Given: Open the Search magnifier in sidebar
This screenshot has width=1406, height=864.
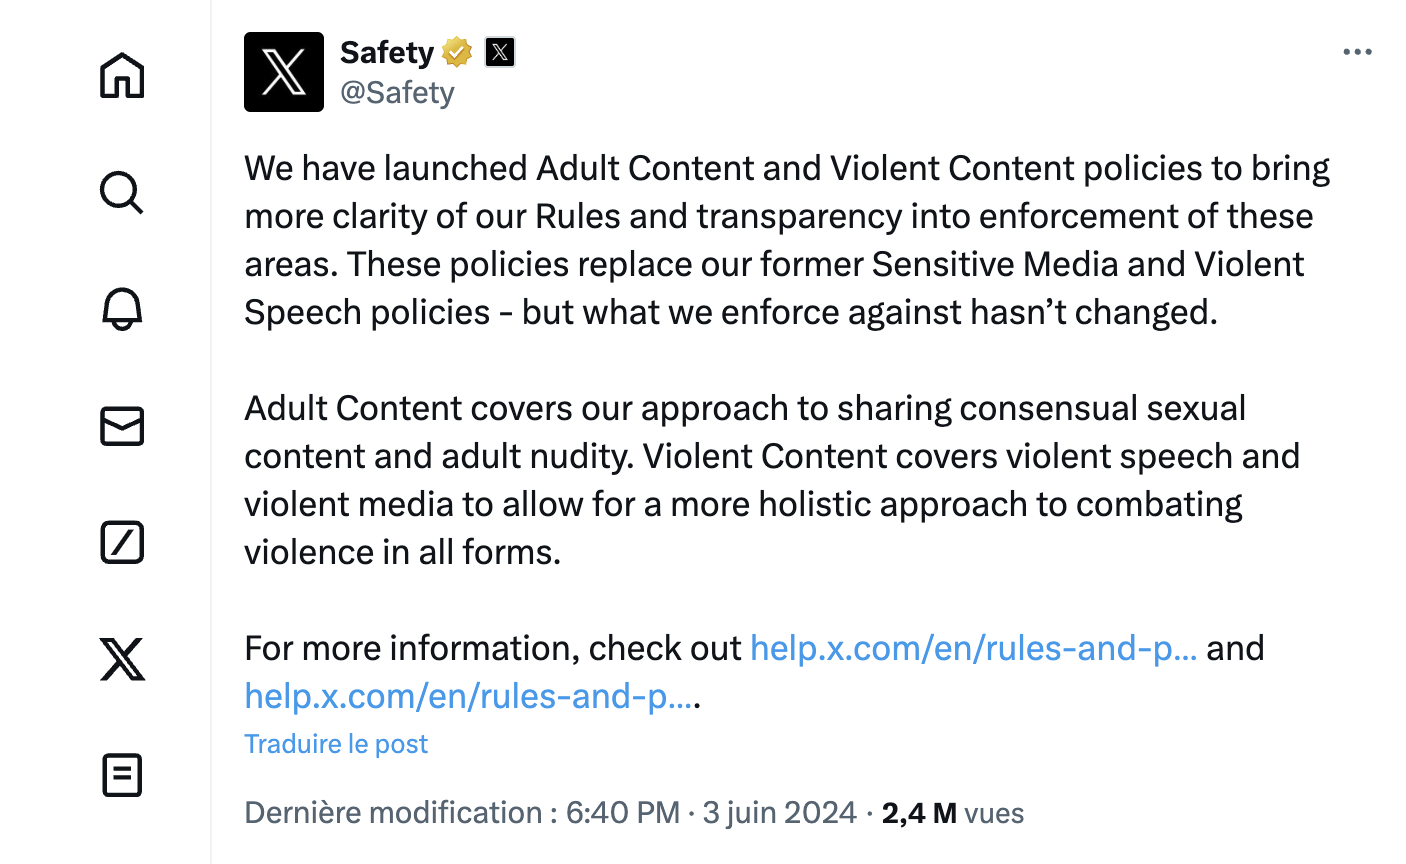Looking at the screenshot, I should [122, 192].
